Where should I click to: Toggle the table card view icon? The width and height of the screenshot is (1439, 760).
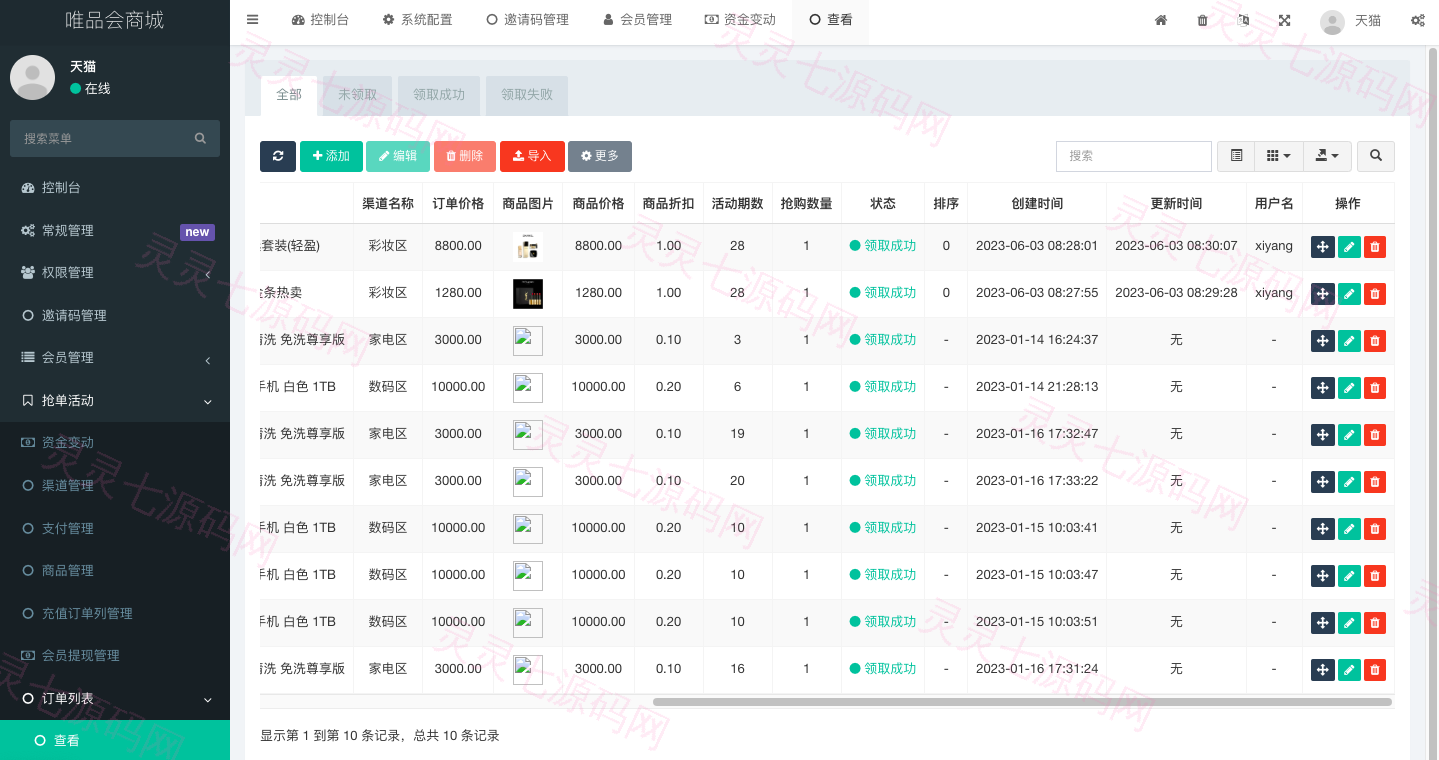click(1236, 156)
